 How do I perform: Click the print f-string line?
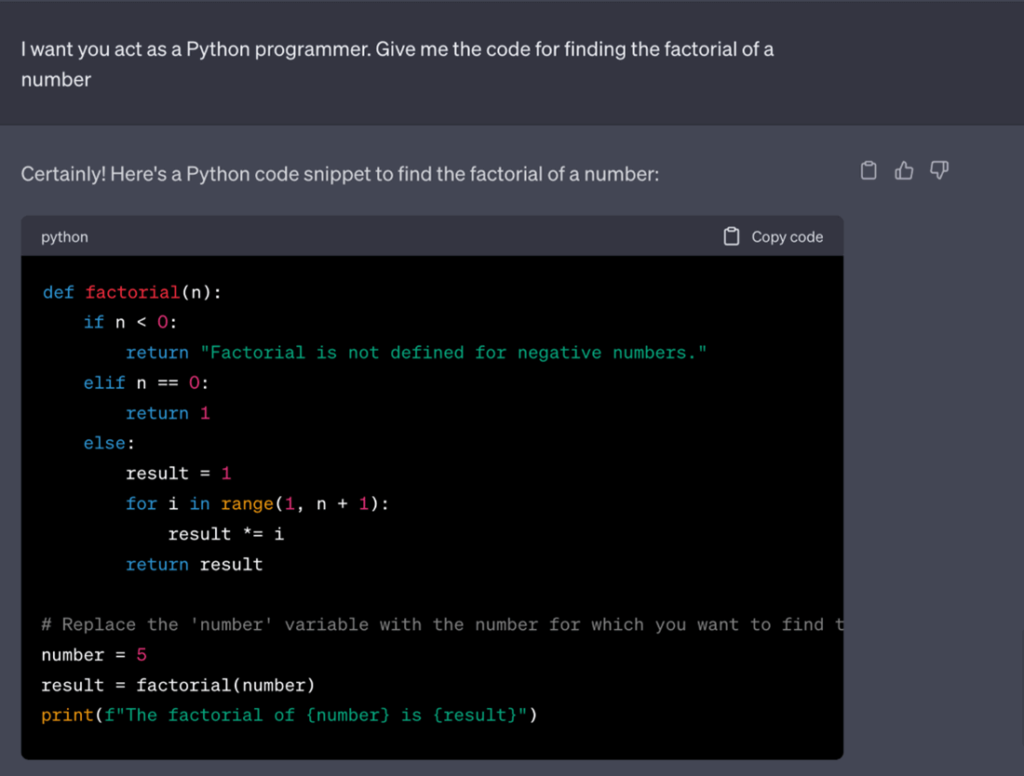(x=289, y=715)
